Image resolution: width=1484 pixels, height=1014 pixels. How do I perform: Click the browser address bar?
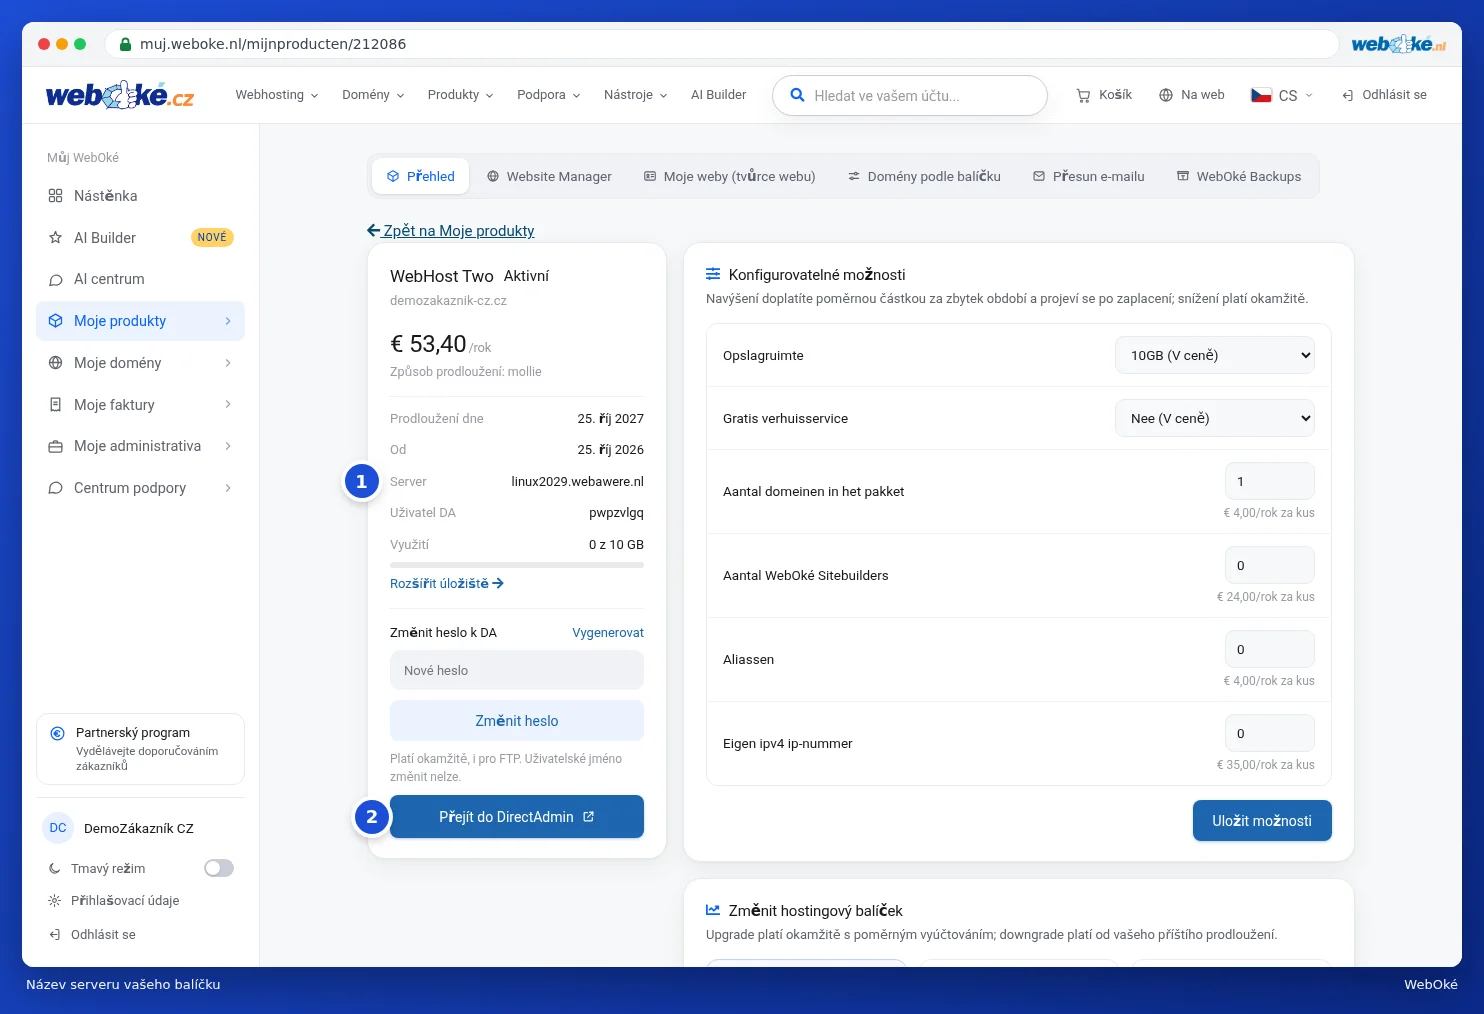tap(722, 44)
